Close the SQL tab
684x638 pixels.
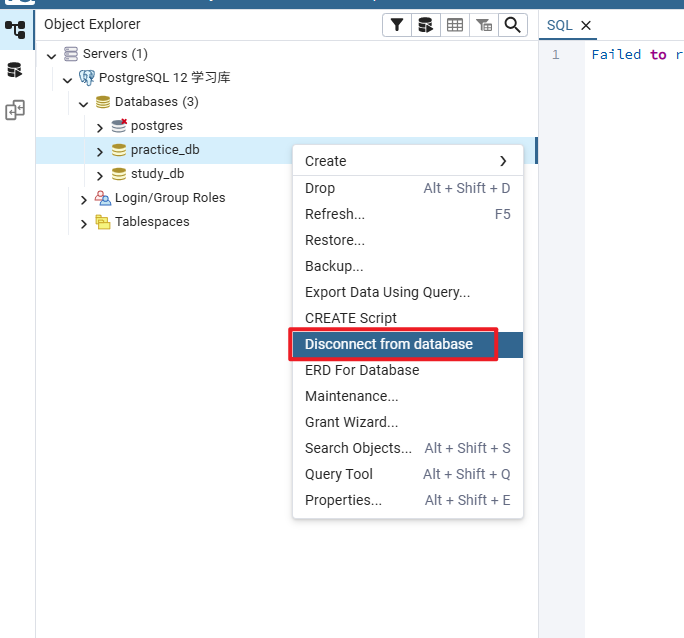coord(586,25)
